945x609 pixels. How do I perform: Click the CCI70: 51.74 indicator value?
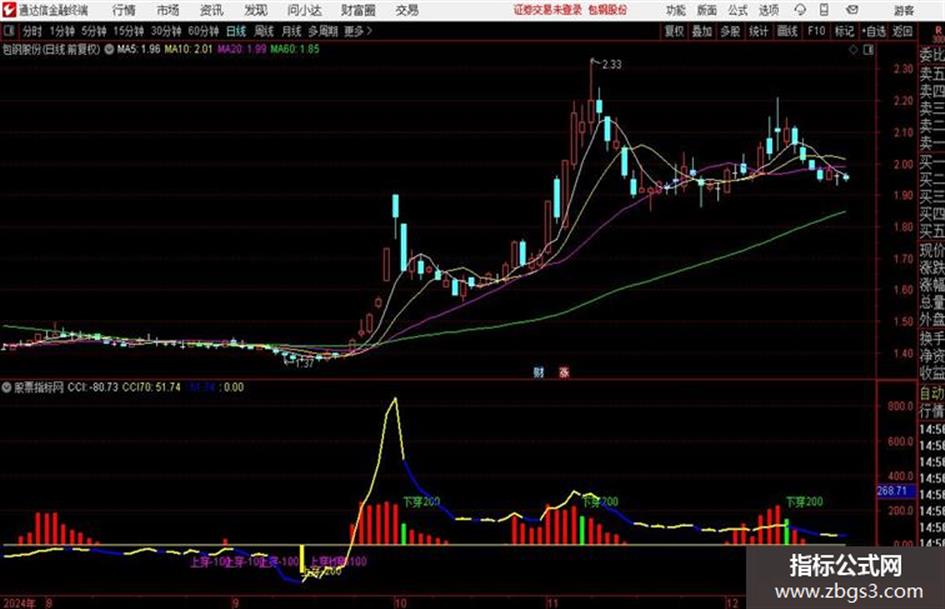[x=151, y=387]
